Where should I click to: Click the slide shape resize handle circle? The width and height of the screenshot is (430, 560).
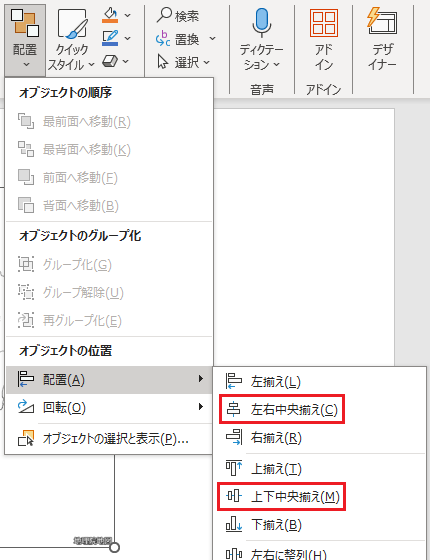click(x=115, y=547)
